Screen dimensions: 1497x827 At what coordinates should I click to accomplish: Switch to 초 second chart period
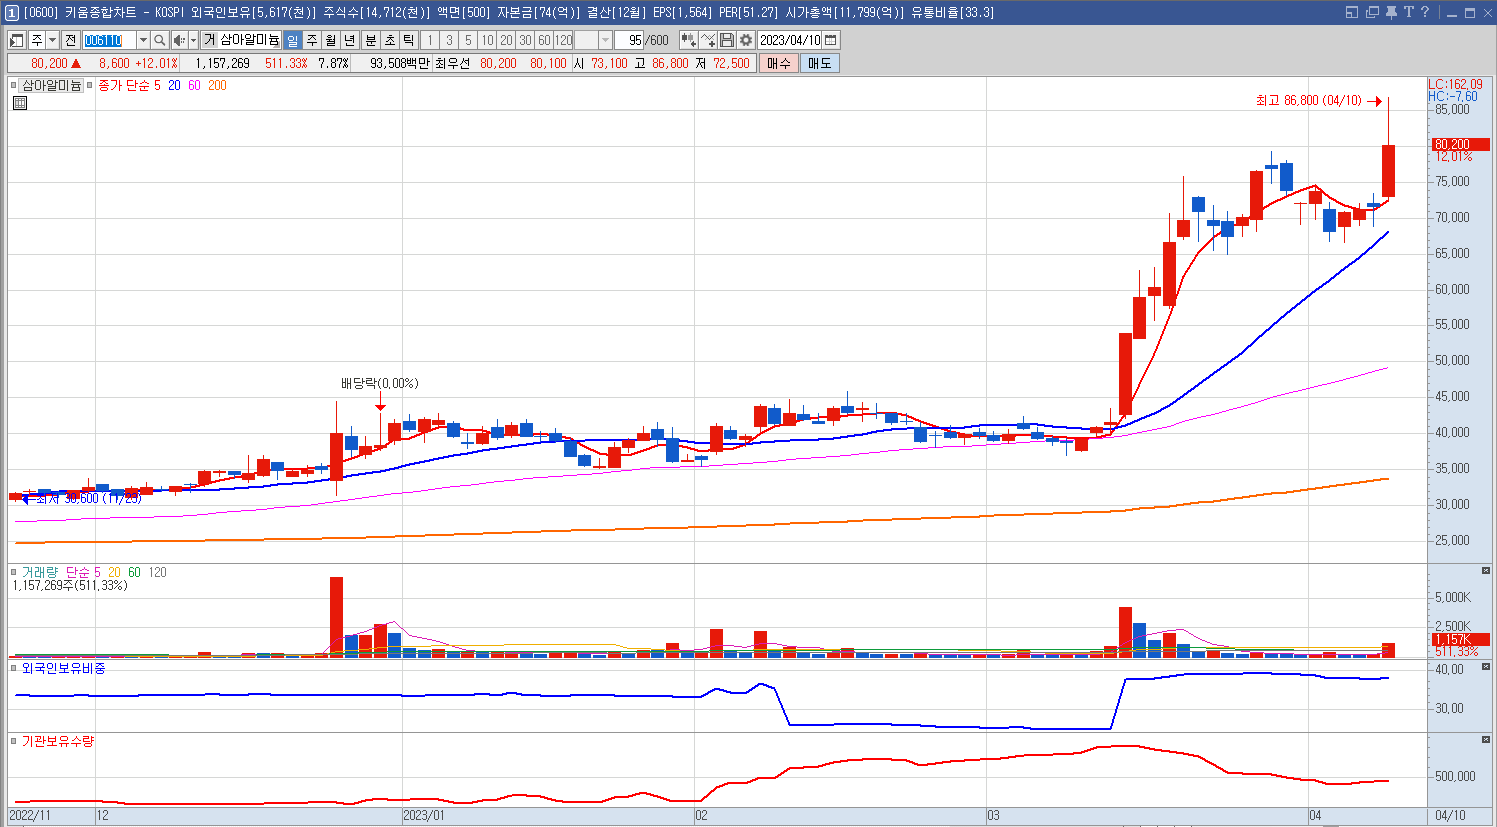tap(389, 40)
